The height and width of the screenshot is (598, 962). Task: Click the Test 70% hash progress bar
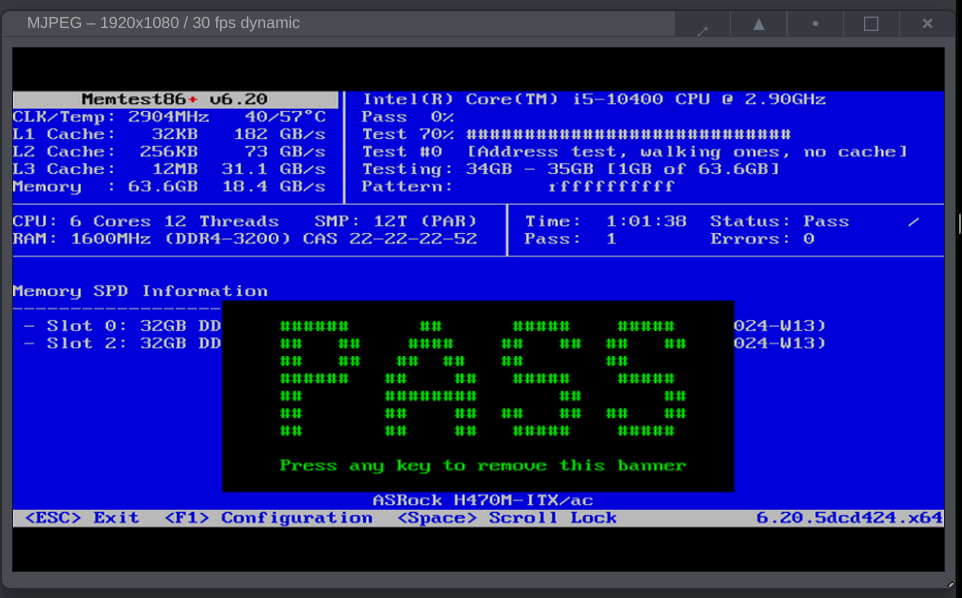point(629,134)
